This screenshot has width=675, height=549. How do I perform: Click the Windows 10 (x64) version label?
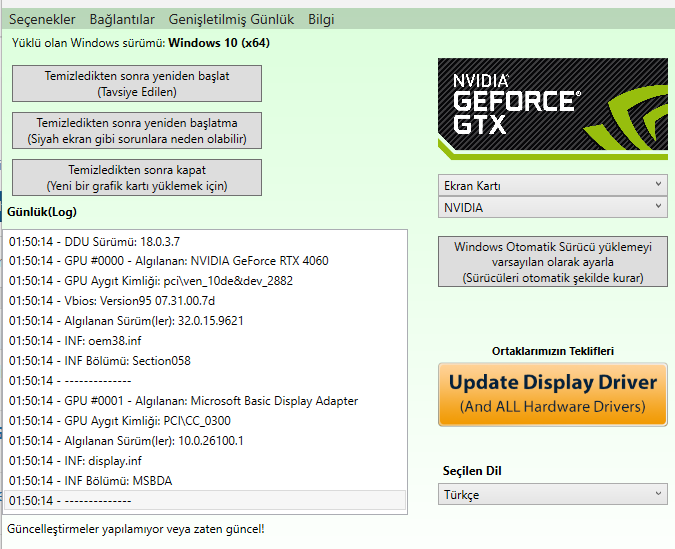(219, 43)
